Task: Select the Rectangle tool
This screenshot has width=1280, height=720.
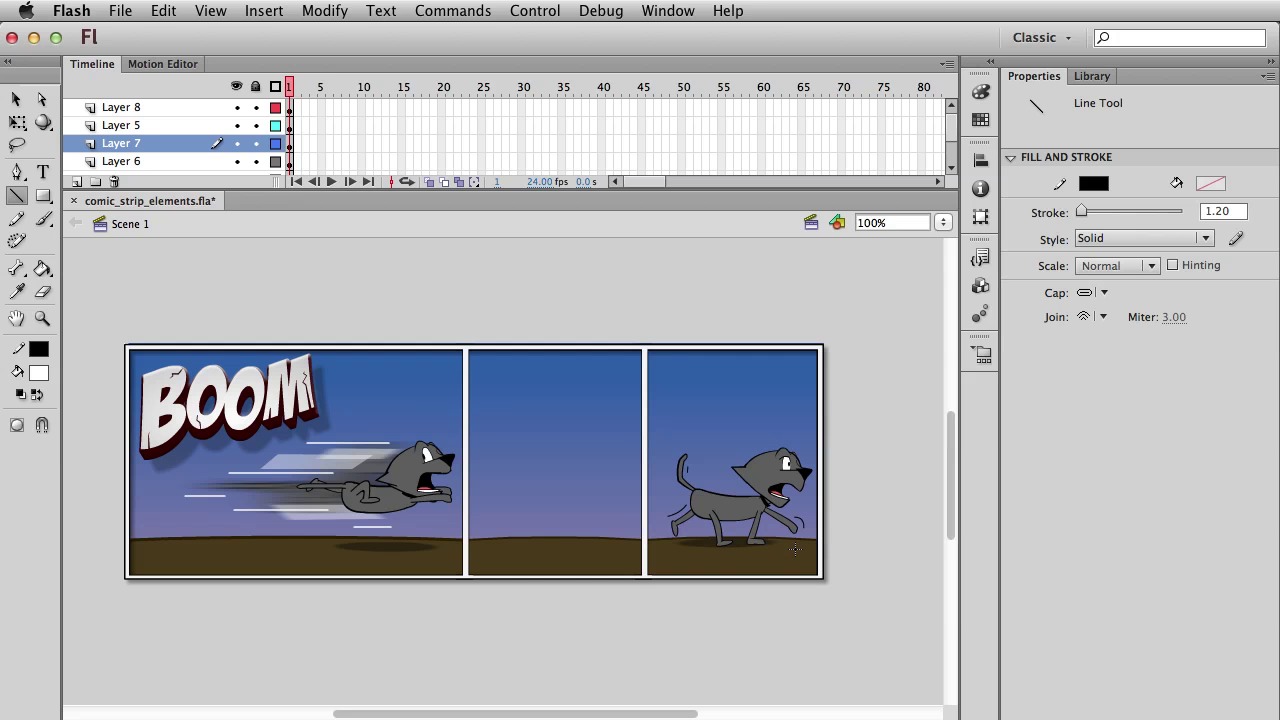Action: (x=43, y=196)
